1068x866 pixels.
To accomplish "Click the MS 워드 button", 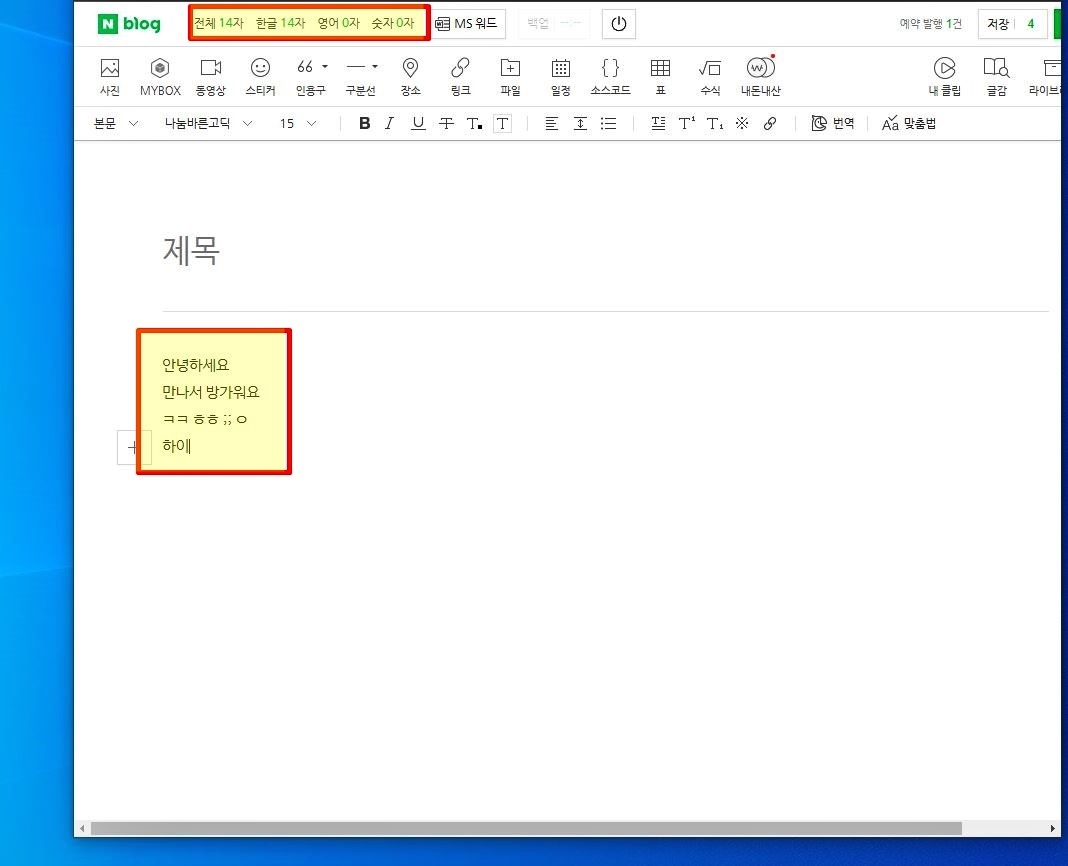I will tap(468, 24).
